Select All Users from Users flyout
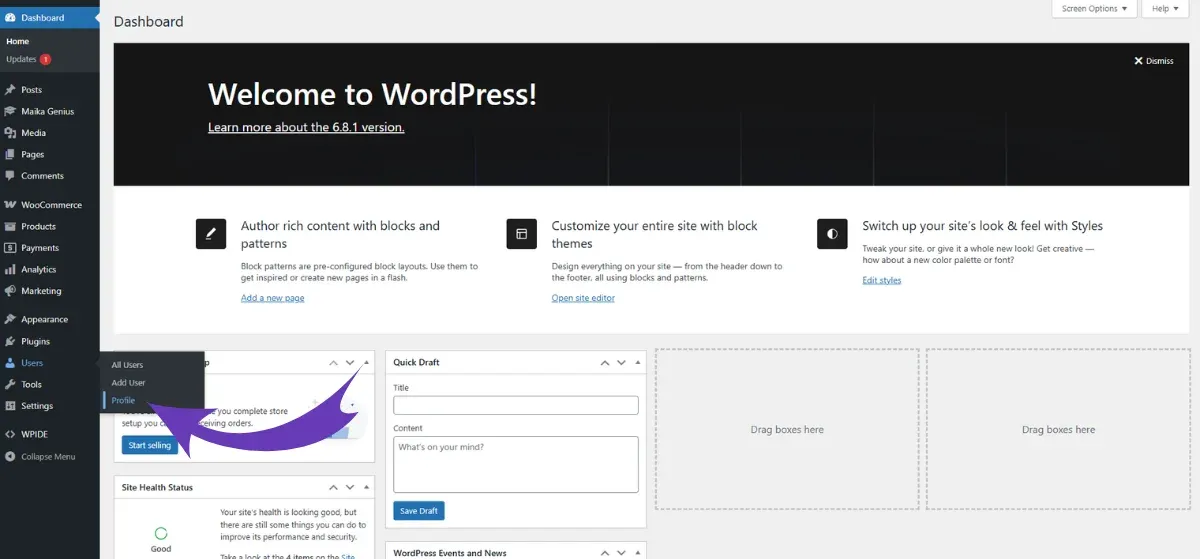 click(x=127, y=365)
